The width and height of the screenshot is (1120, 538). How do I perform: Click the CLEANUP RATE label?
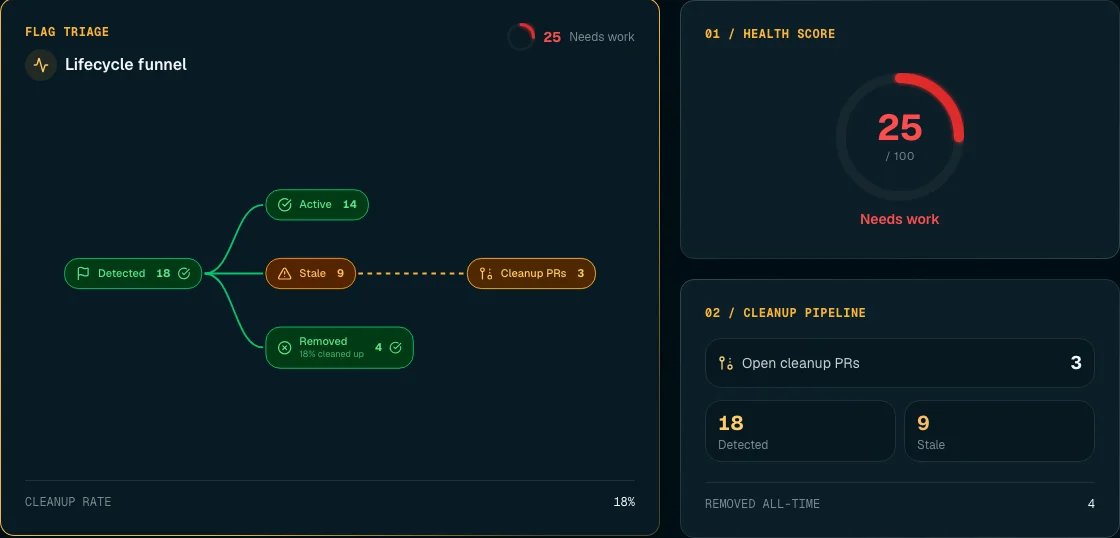68,502
